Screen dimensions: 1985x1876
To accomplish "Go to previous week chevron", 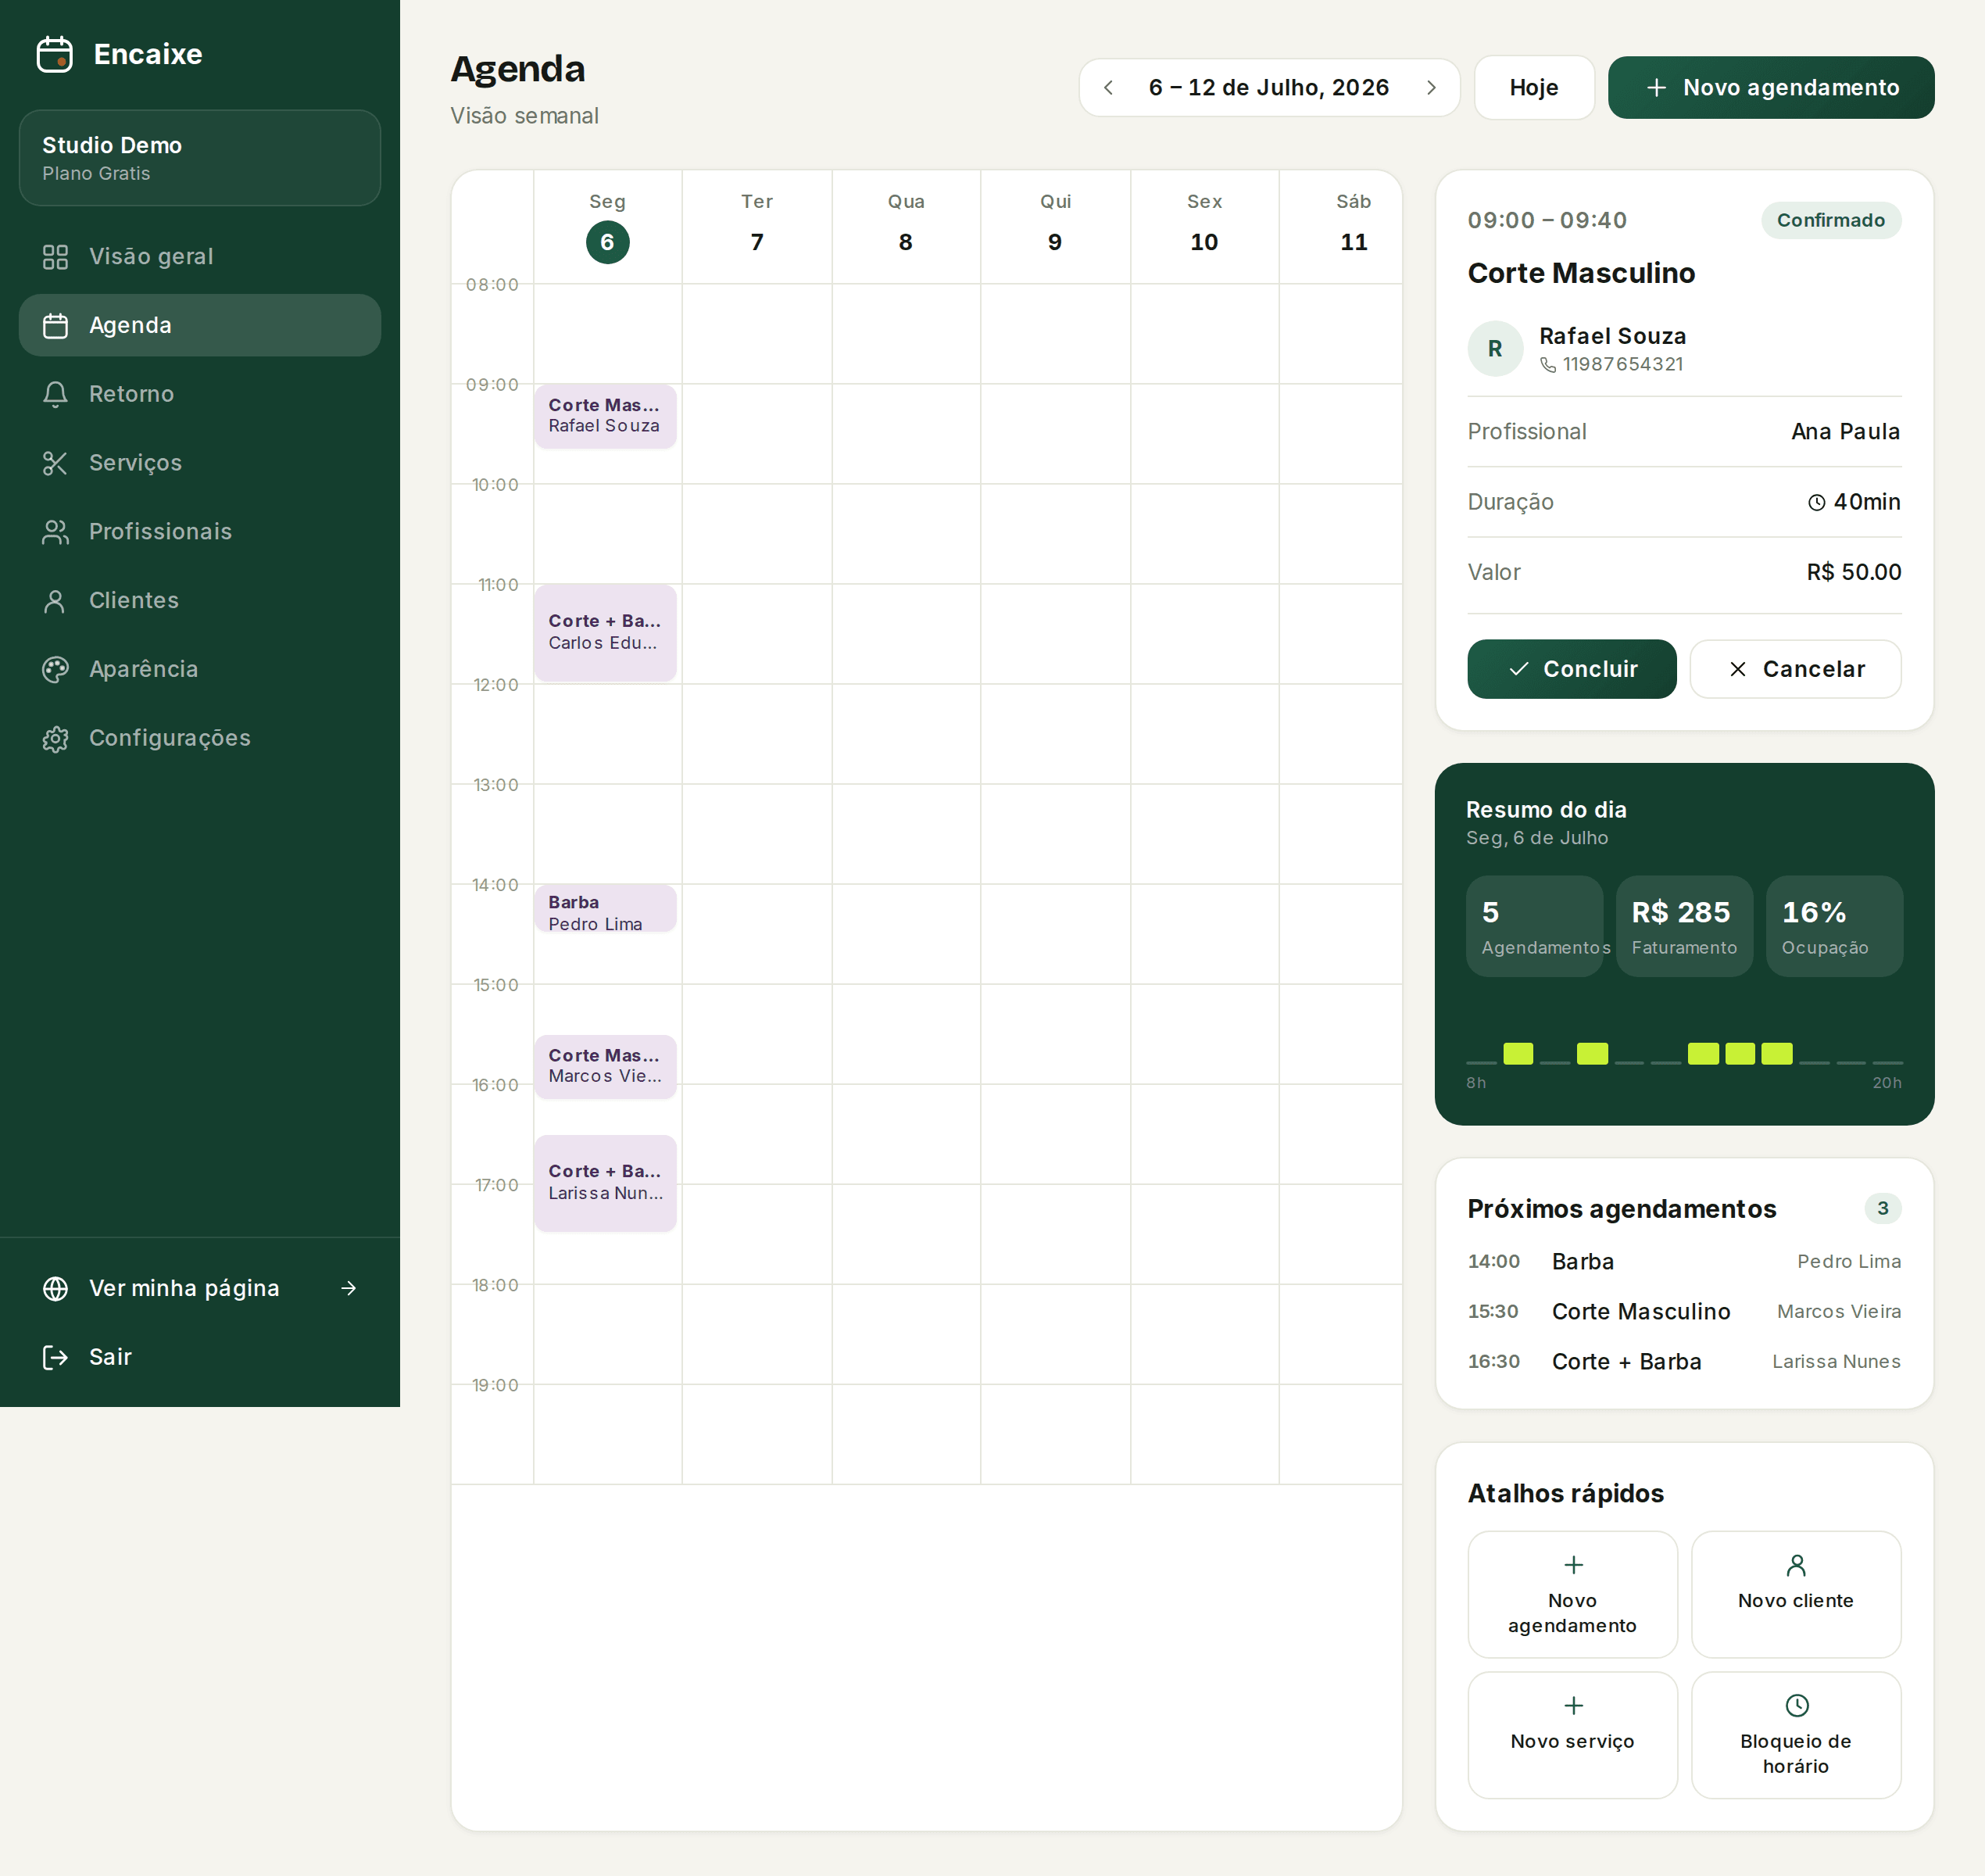I will 1108,88.
